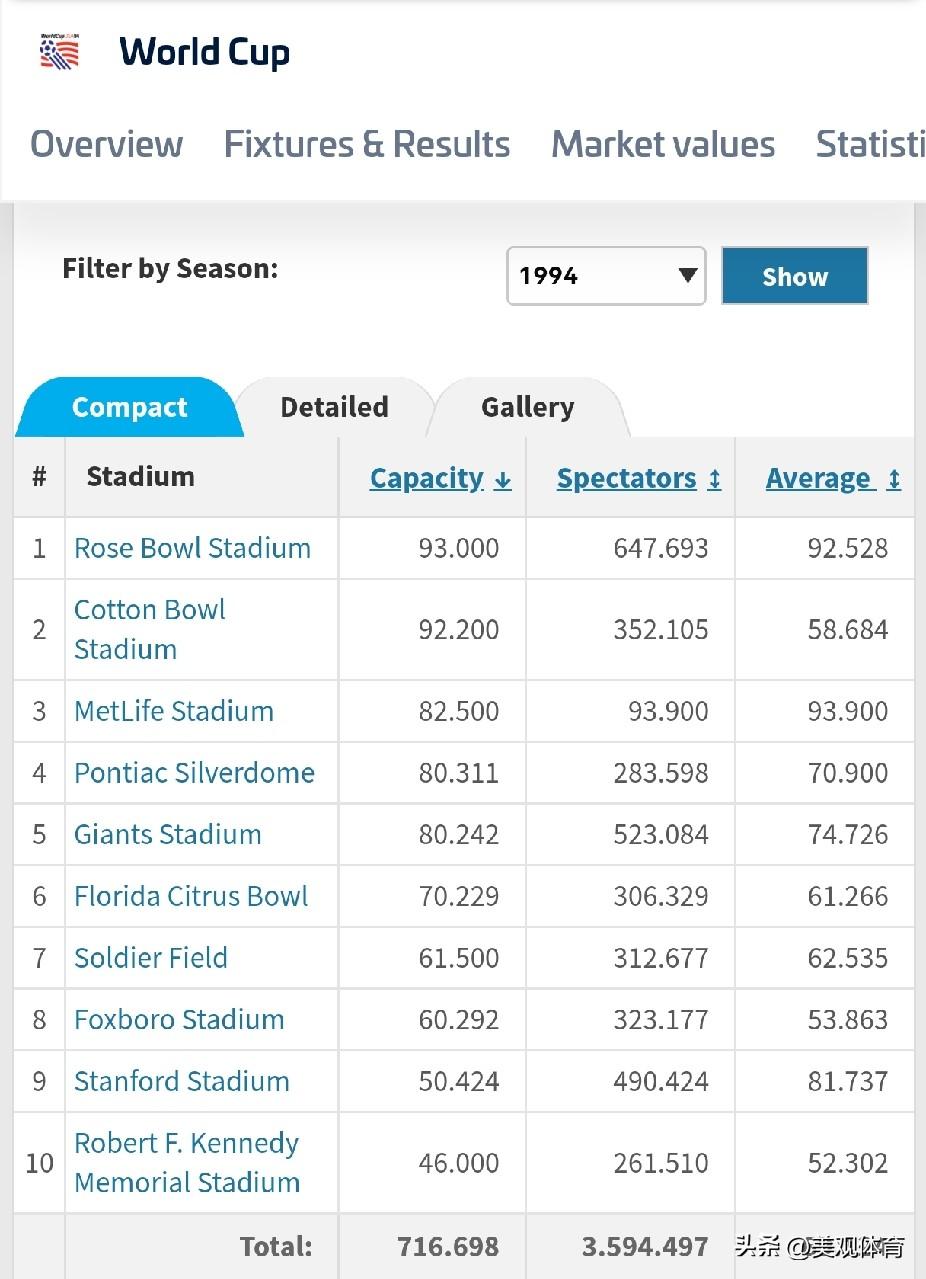Open the Overview menu item
Viewport: 926px width, 1279px height.
tap(107, 144)
